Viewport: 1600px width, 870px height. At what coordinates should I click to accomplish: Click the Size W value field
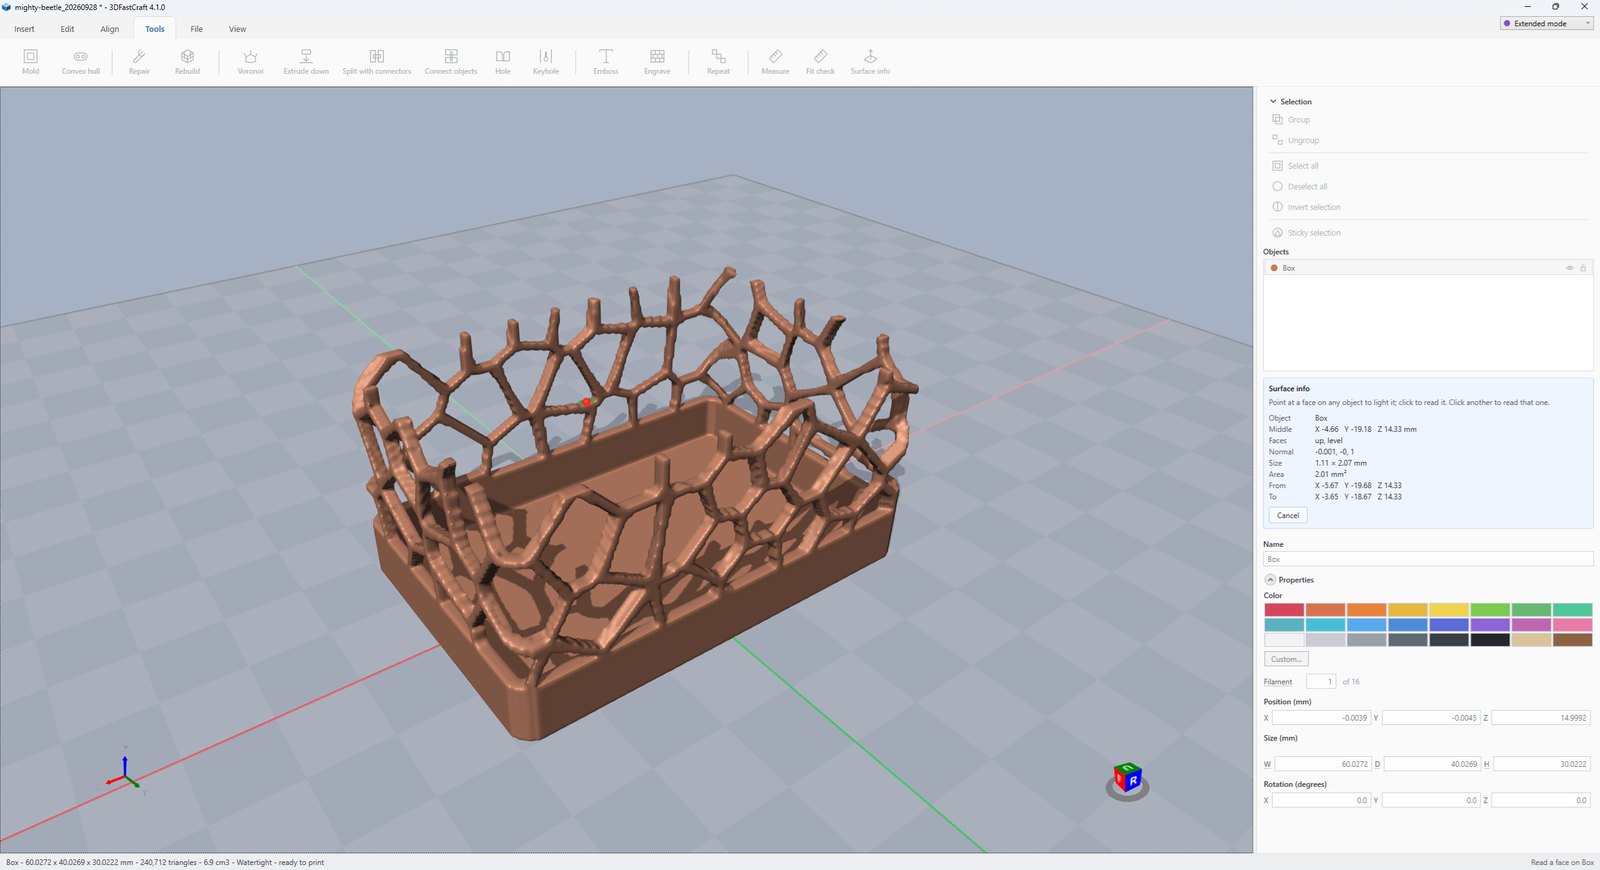point(1322,764)
